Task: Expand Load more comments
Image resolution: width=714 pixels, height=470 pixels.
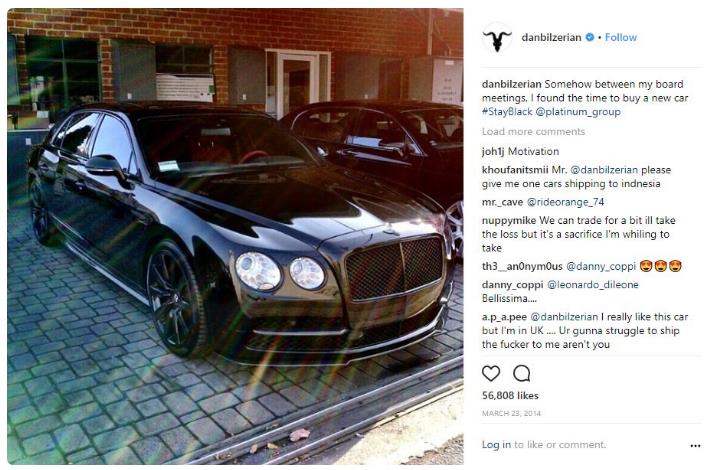Action: pyautogui.click(x=533, y=132)
